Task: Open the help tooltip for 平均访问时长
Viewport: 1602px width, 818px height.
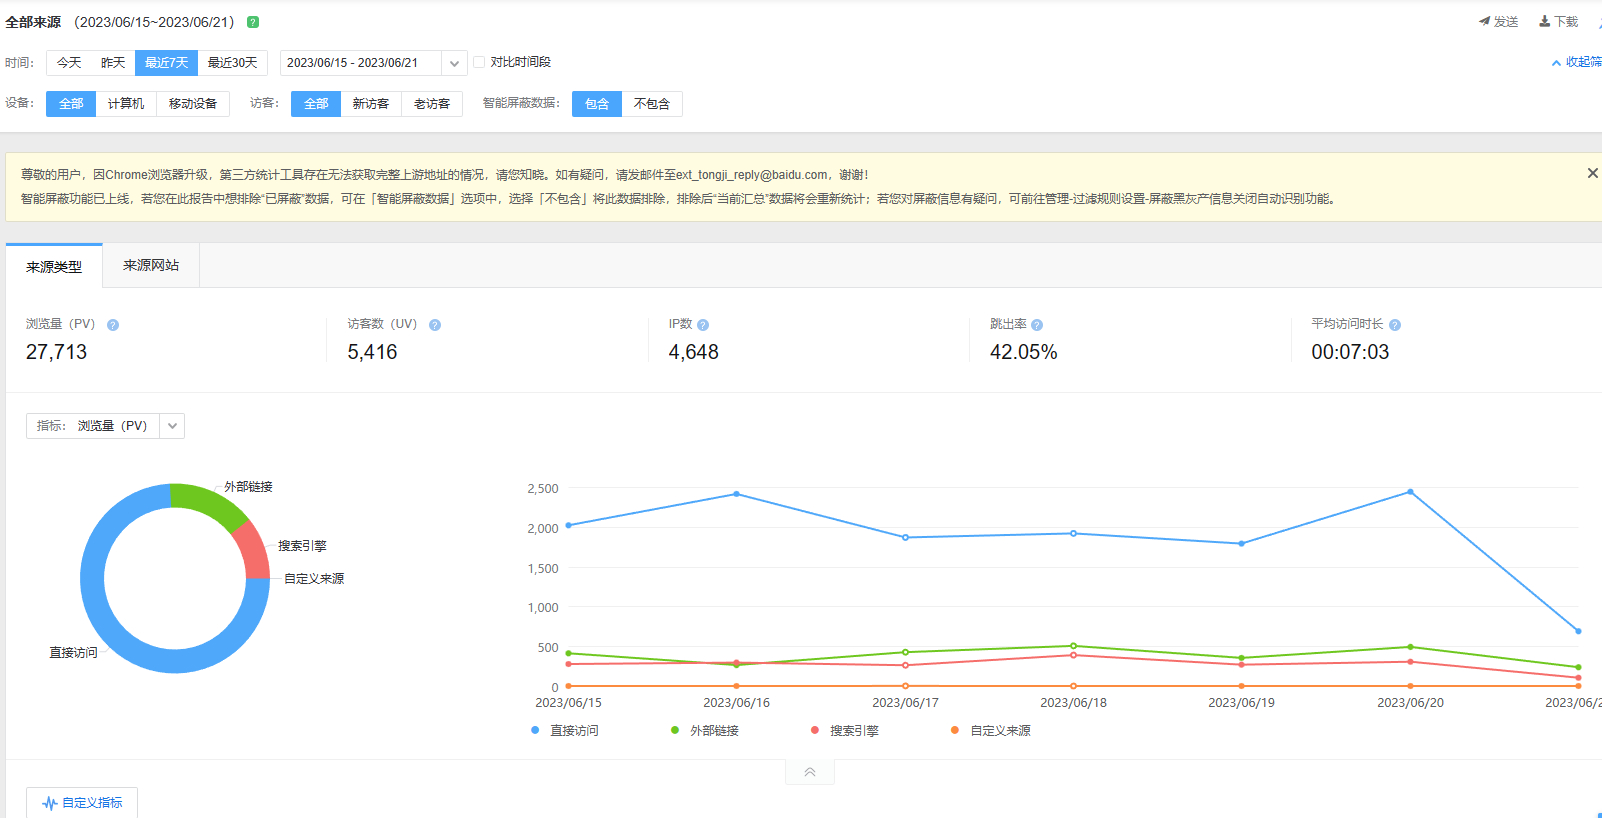Action: pos(1395,325)
